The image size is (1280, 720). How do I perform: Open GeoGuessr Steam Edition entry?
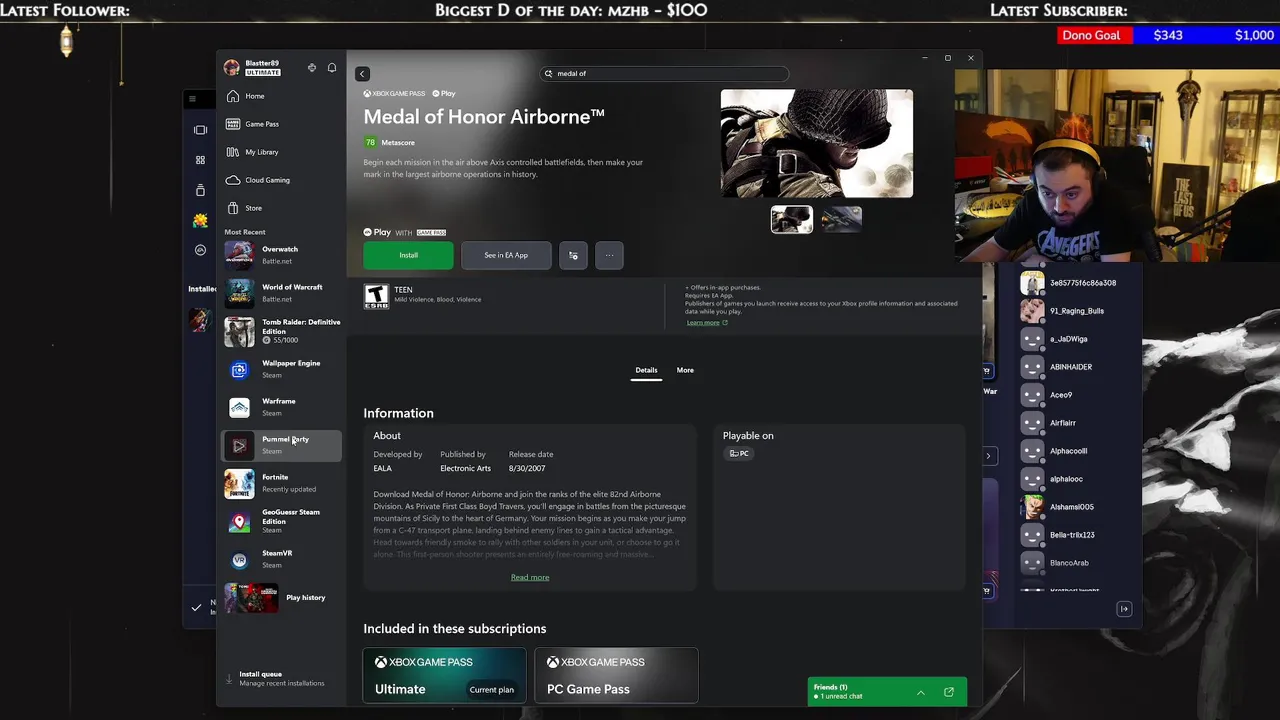coord(281,521)
